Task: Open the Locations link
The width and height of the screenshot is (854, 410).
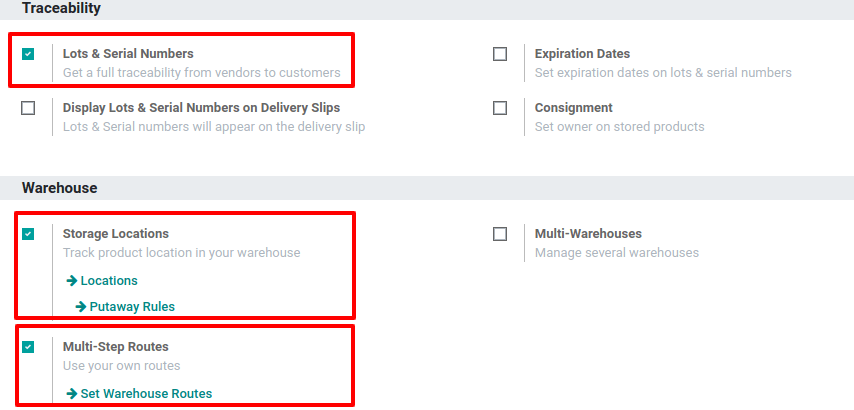Action: tap(109, 281)
